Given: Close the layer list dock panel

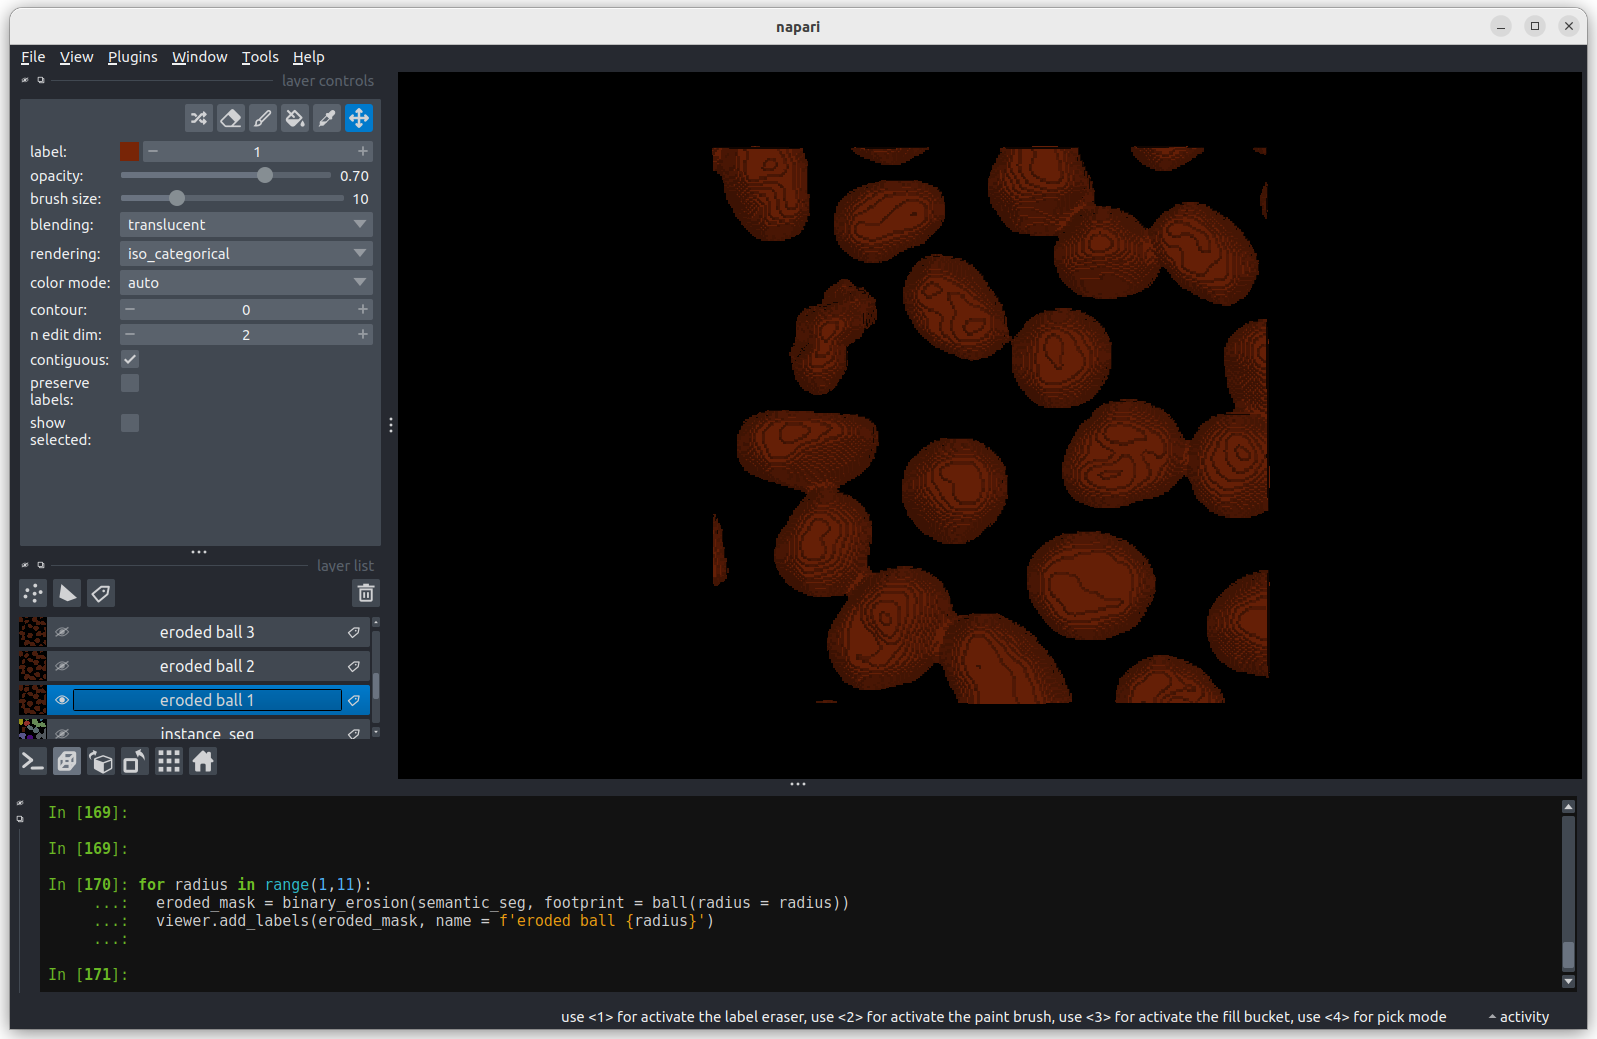Looking at the screenshot, I should (25, 565).
